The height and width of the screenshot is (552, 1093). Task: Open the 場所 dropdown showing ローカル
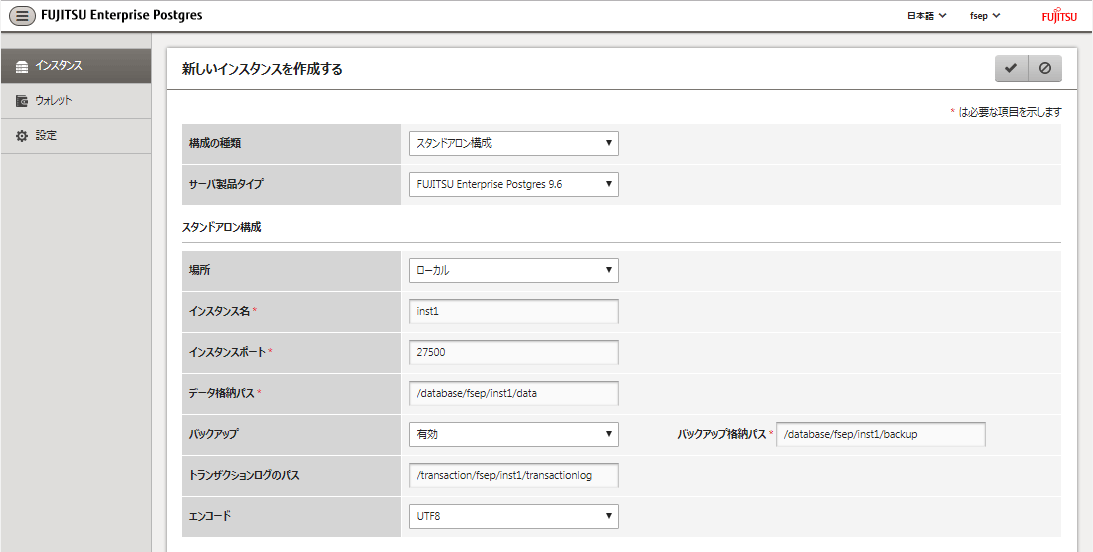click(x=514, y=270)
